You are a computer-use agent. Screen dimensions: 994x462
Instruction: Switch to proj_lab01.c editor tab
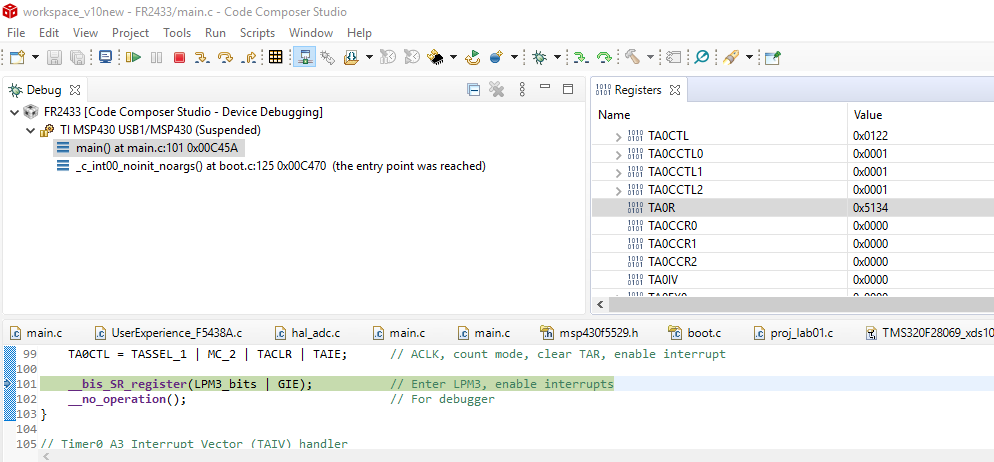(x=794, y=332)
